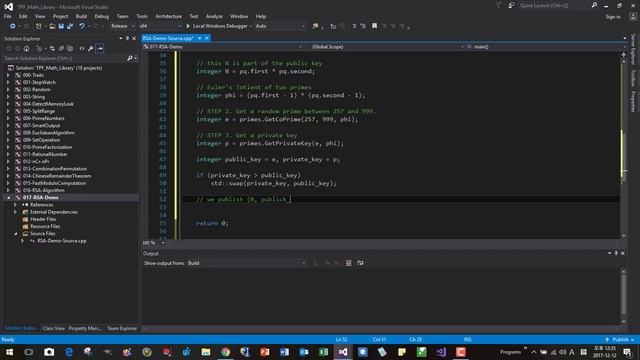
Task: Open the x64 platform dropdown
Action: tap(160, 26)
